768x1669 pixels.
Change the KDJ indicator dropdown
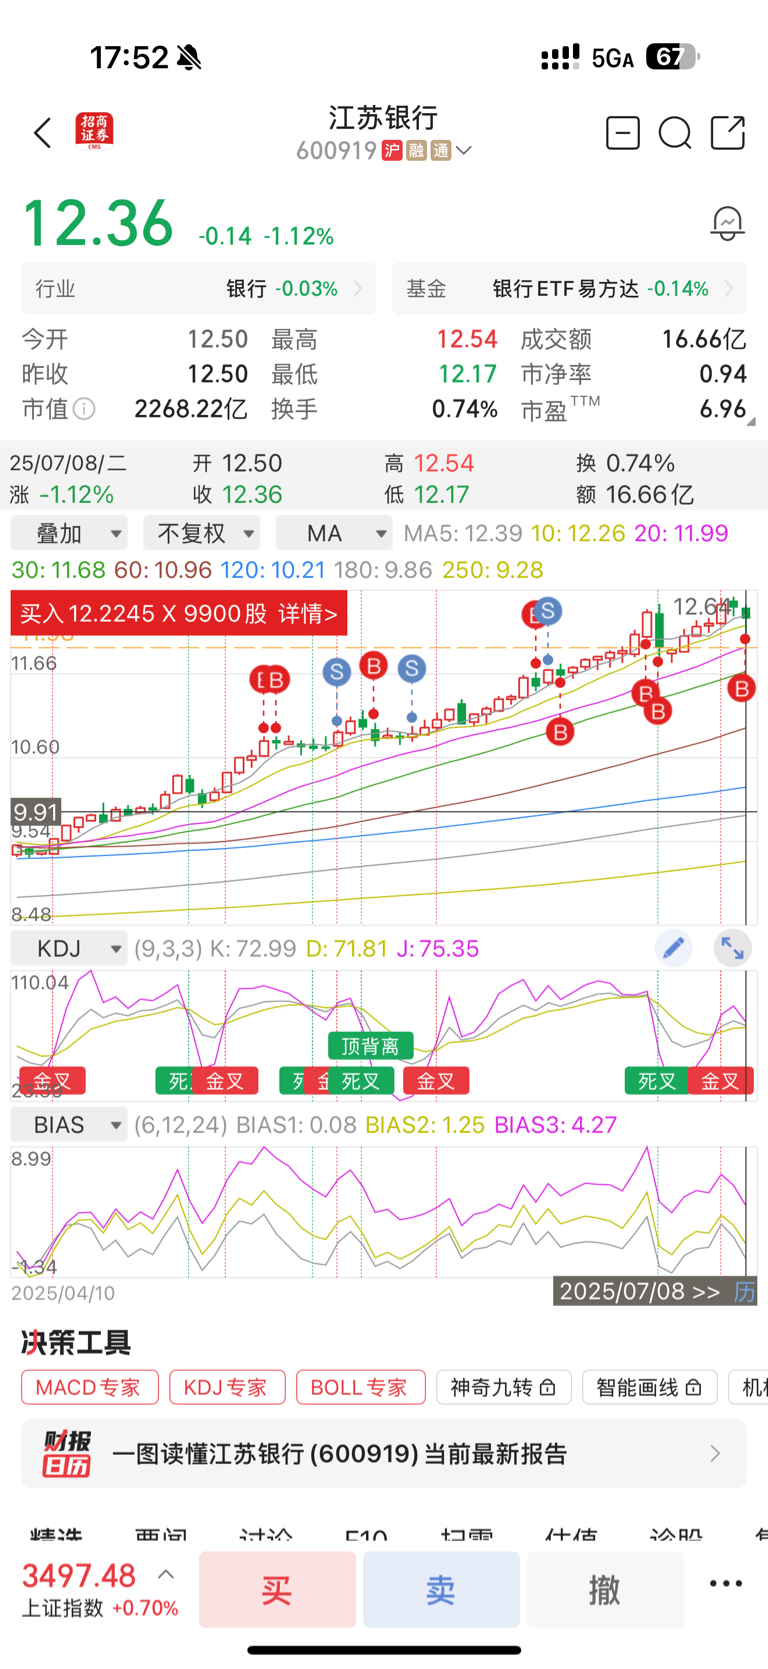tap(69, 948)
